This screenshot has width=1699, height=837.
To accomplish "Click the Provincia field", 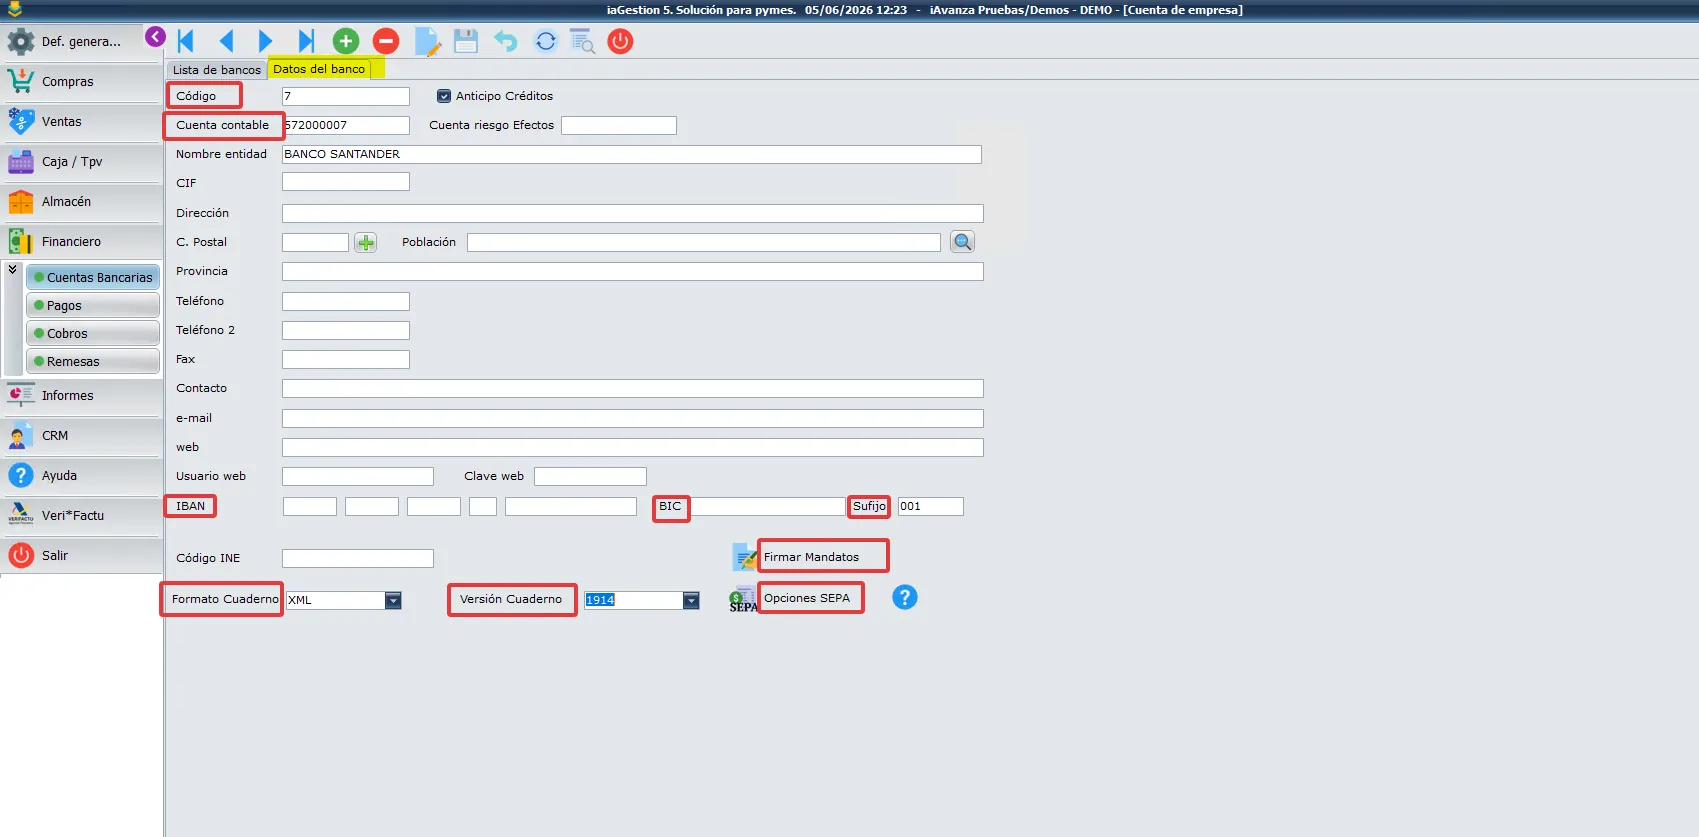I will 633,271.
